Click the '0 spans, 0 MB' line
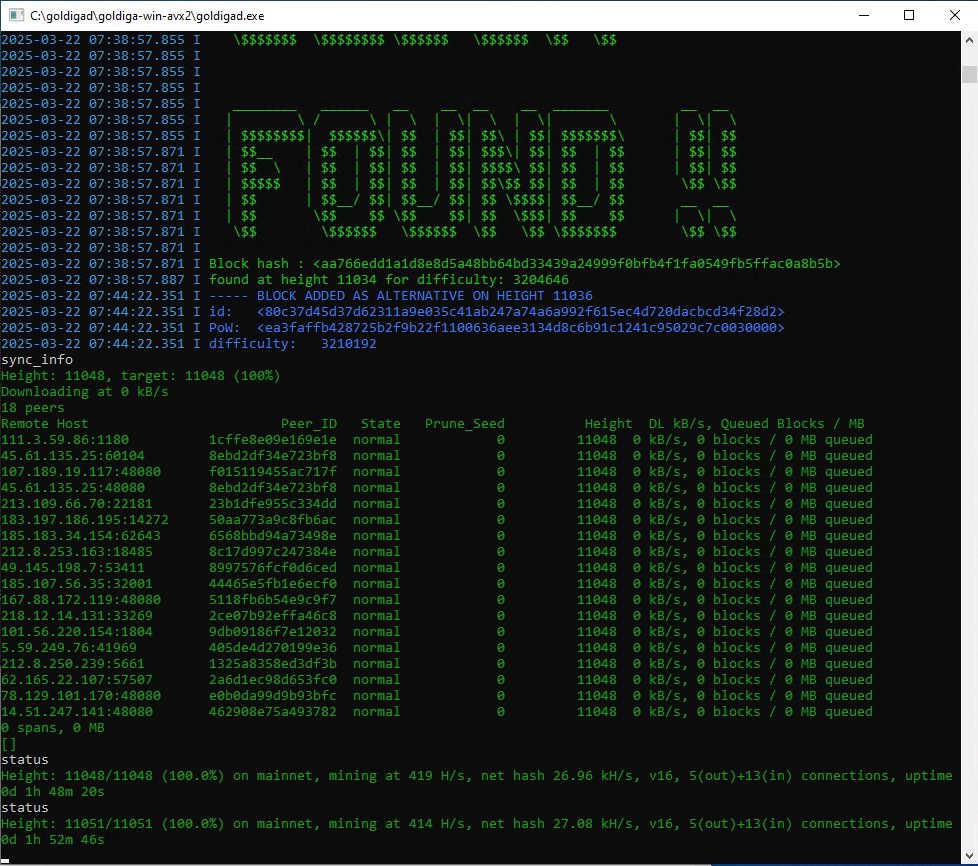Screen dimensions: 978x866 (53, 728)
